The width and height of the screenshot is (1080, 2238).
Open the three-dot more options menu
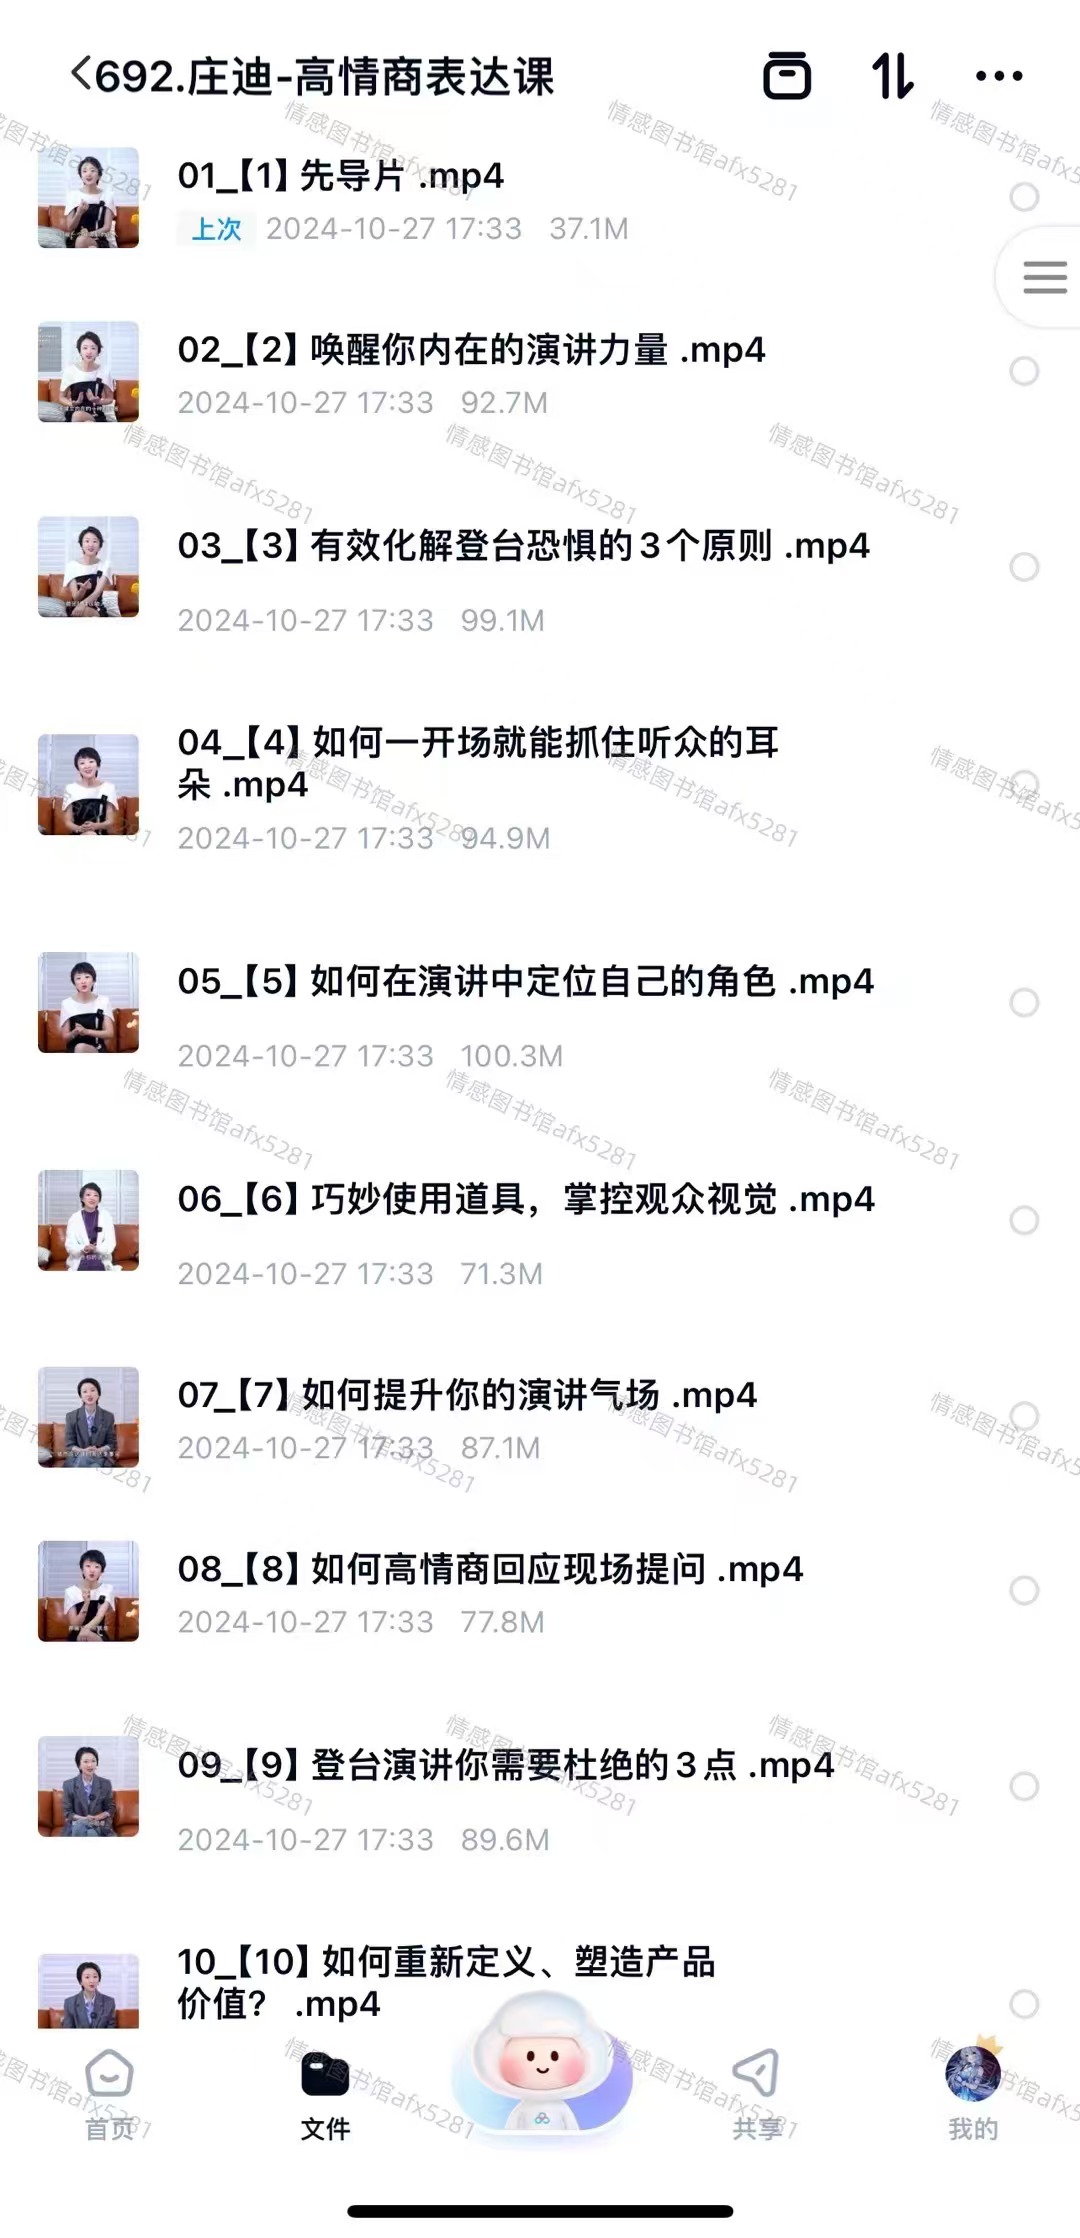[x=999, y=75]
